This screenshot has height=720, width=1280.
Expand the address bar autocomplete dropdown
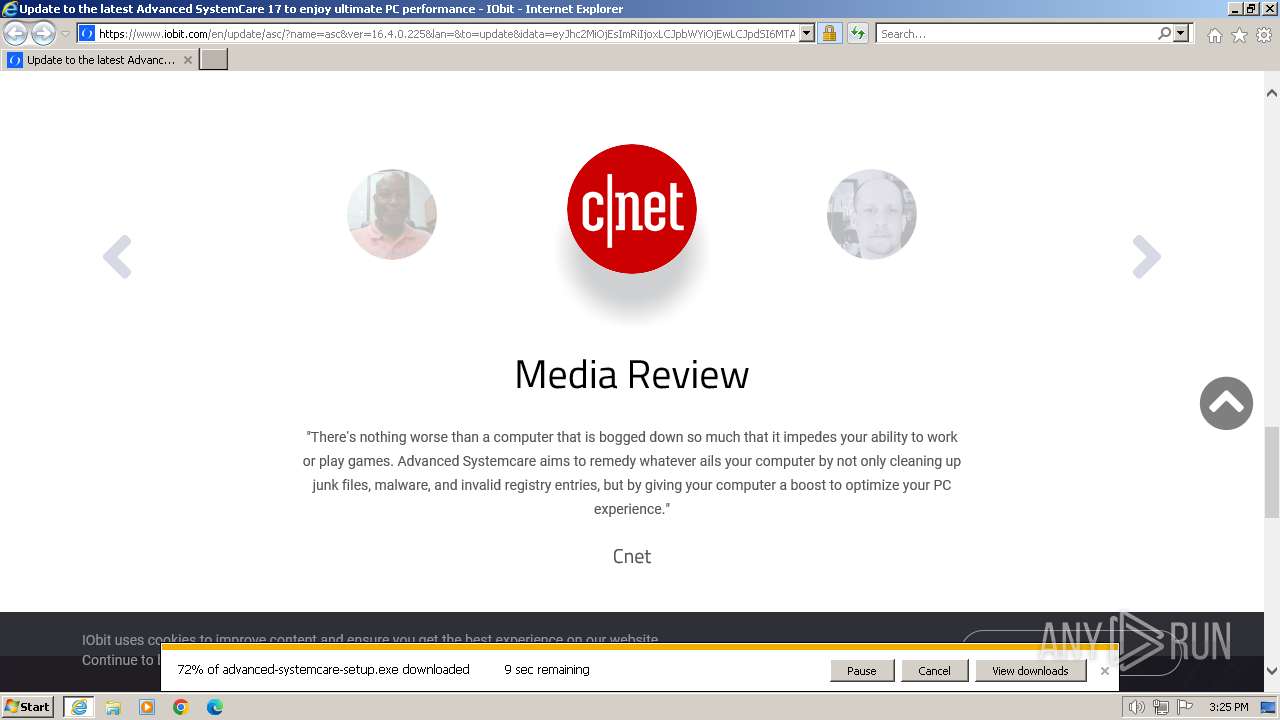[x=807, y=34]
